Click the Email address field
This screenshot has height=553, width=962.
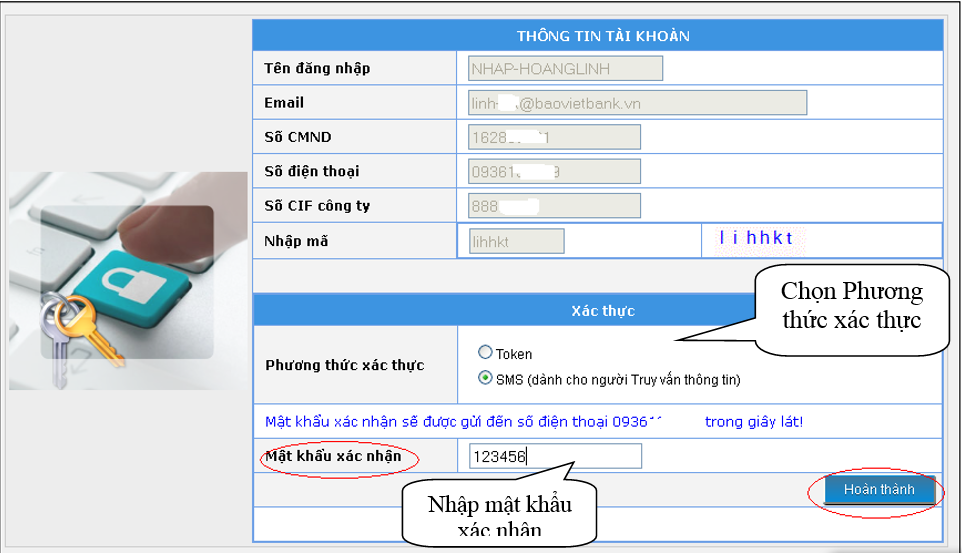click(637, 103)
